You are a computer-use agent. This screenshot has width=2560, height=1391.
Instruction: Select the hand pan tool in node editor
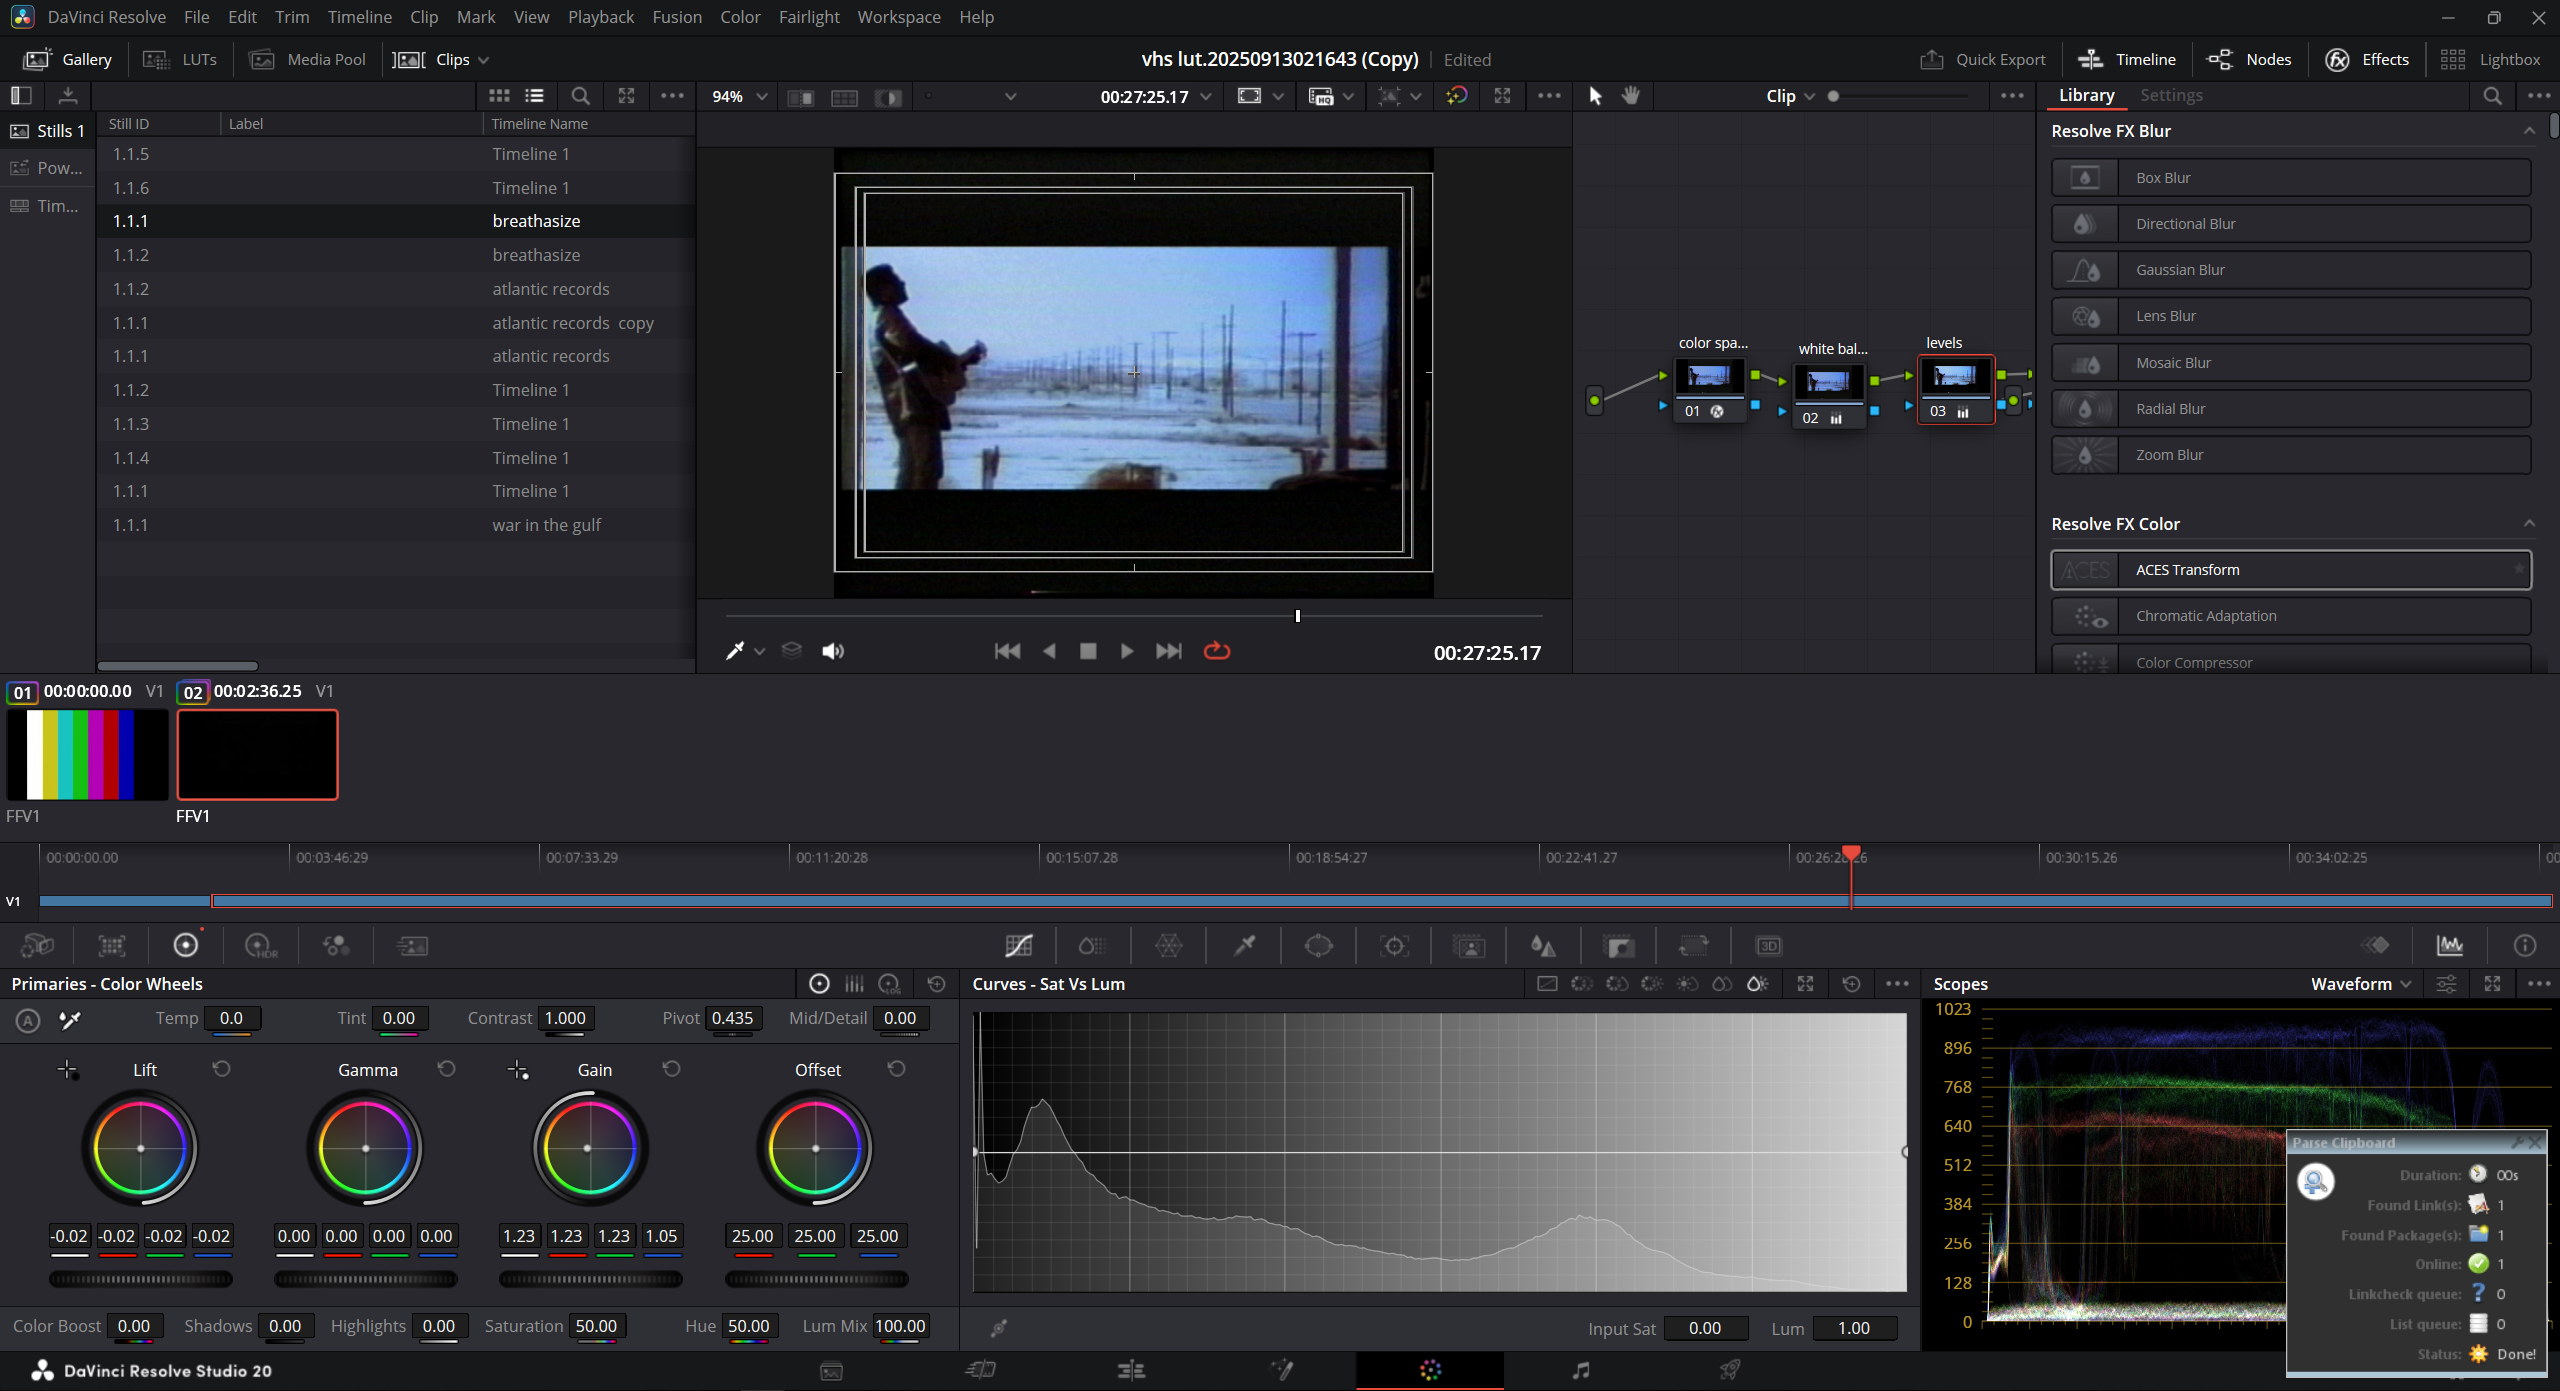tap(1631, 96)
